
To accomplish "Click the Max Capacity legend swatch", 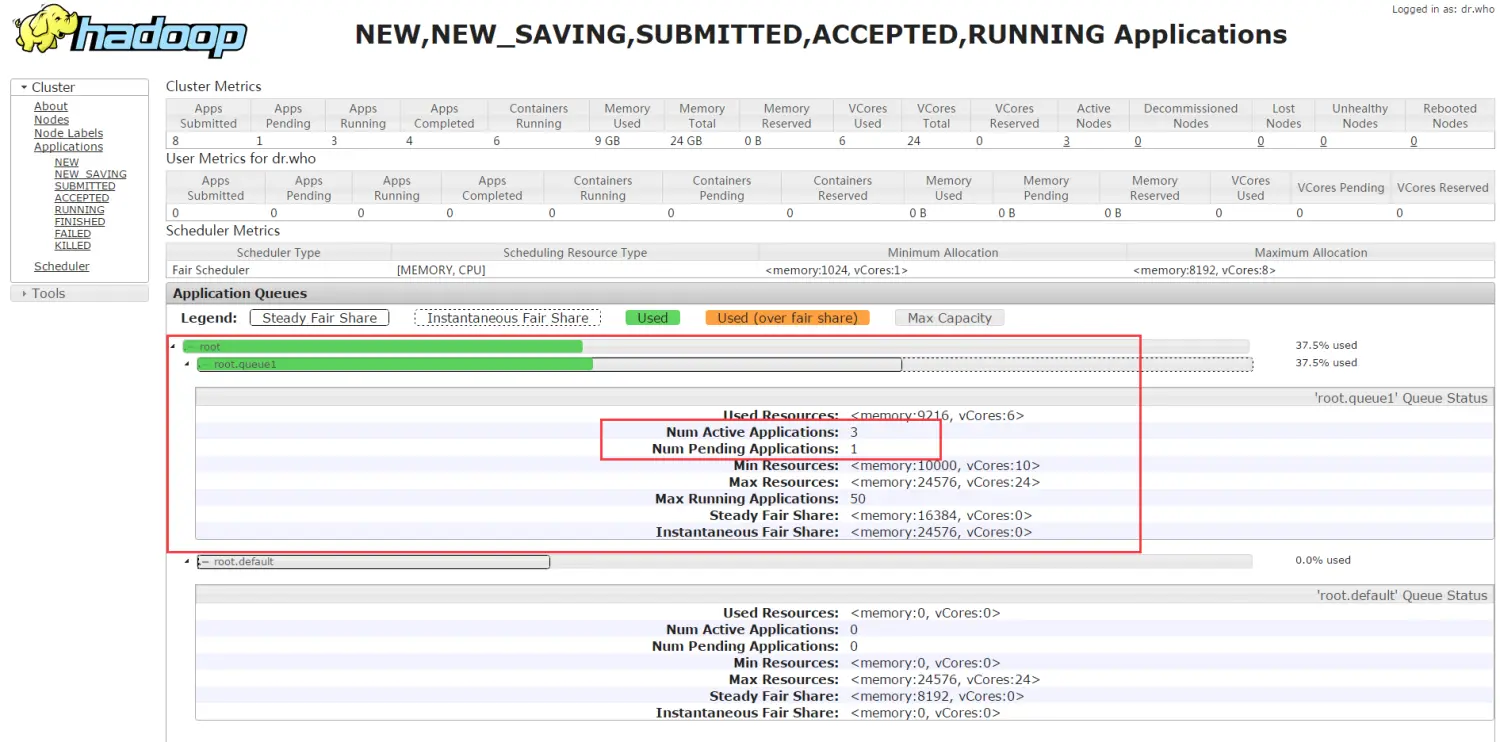I will click(949, 318).
